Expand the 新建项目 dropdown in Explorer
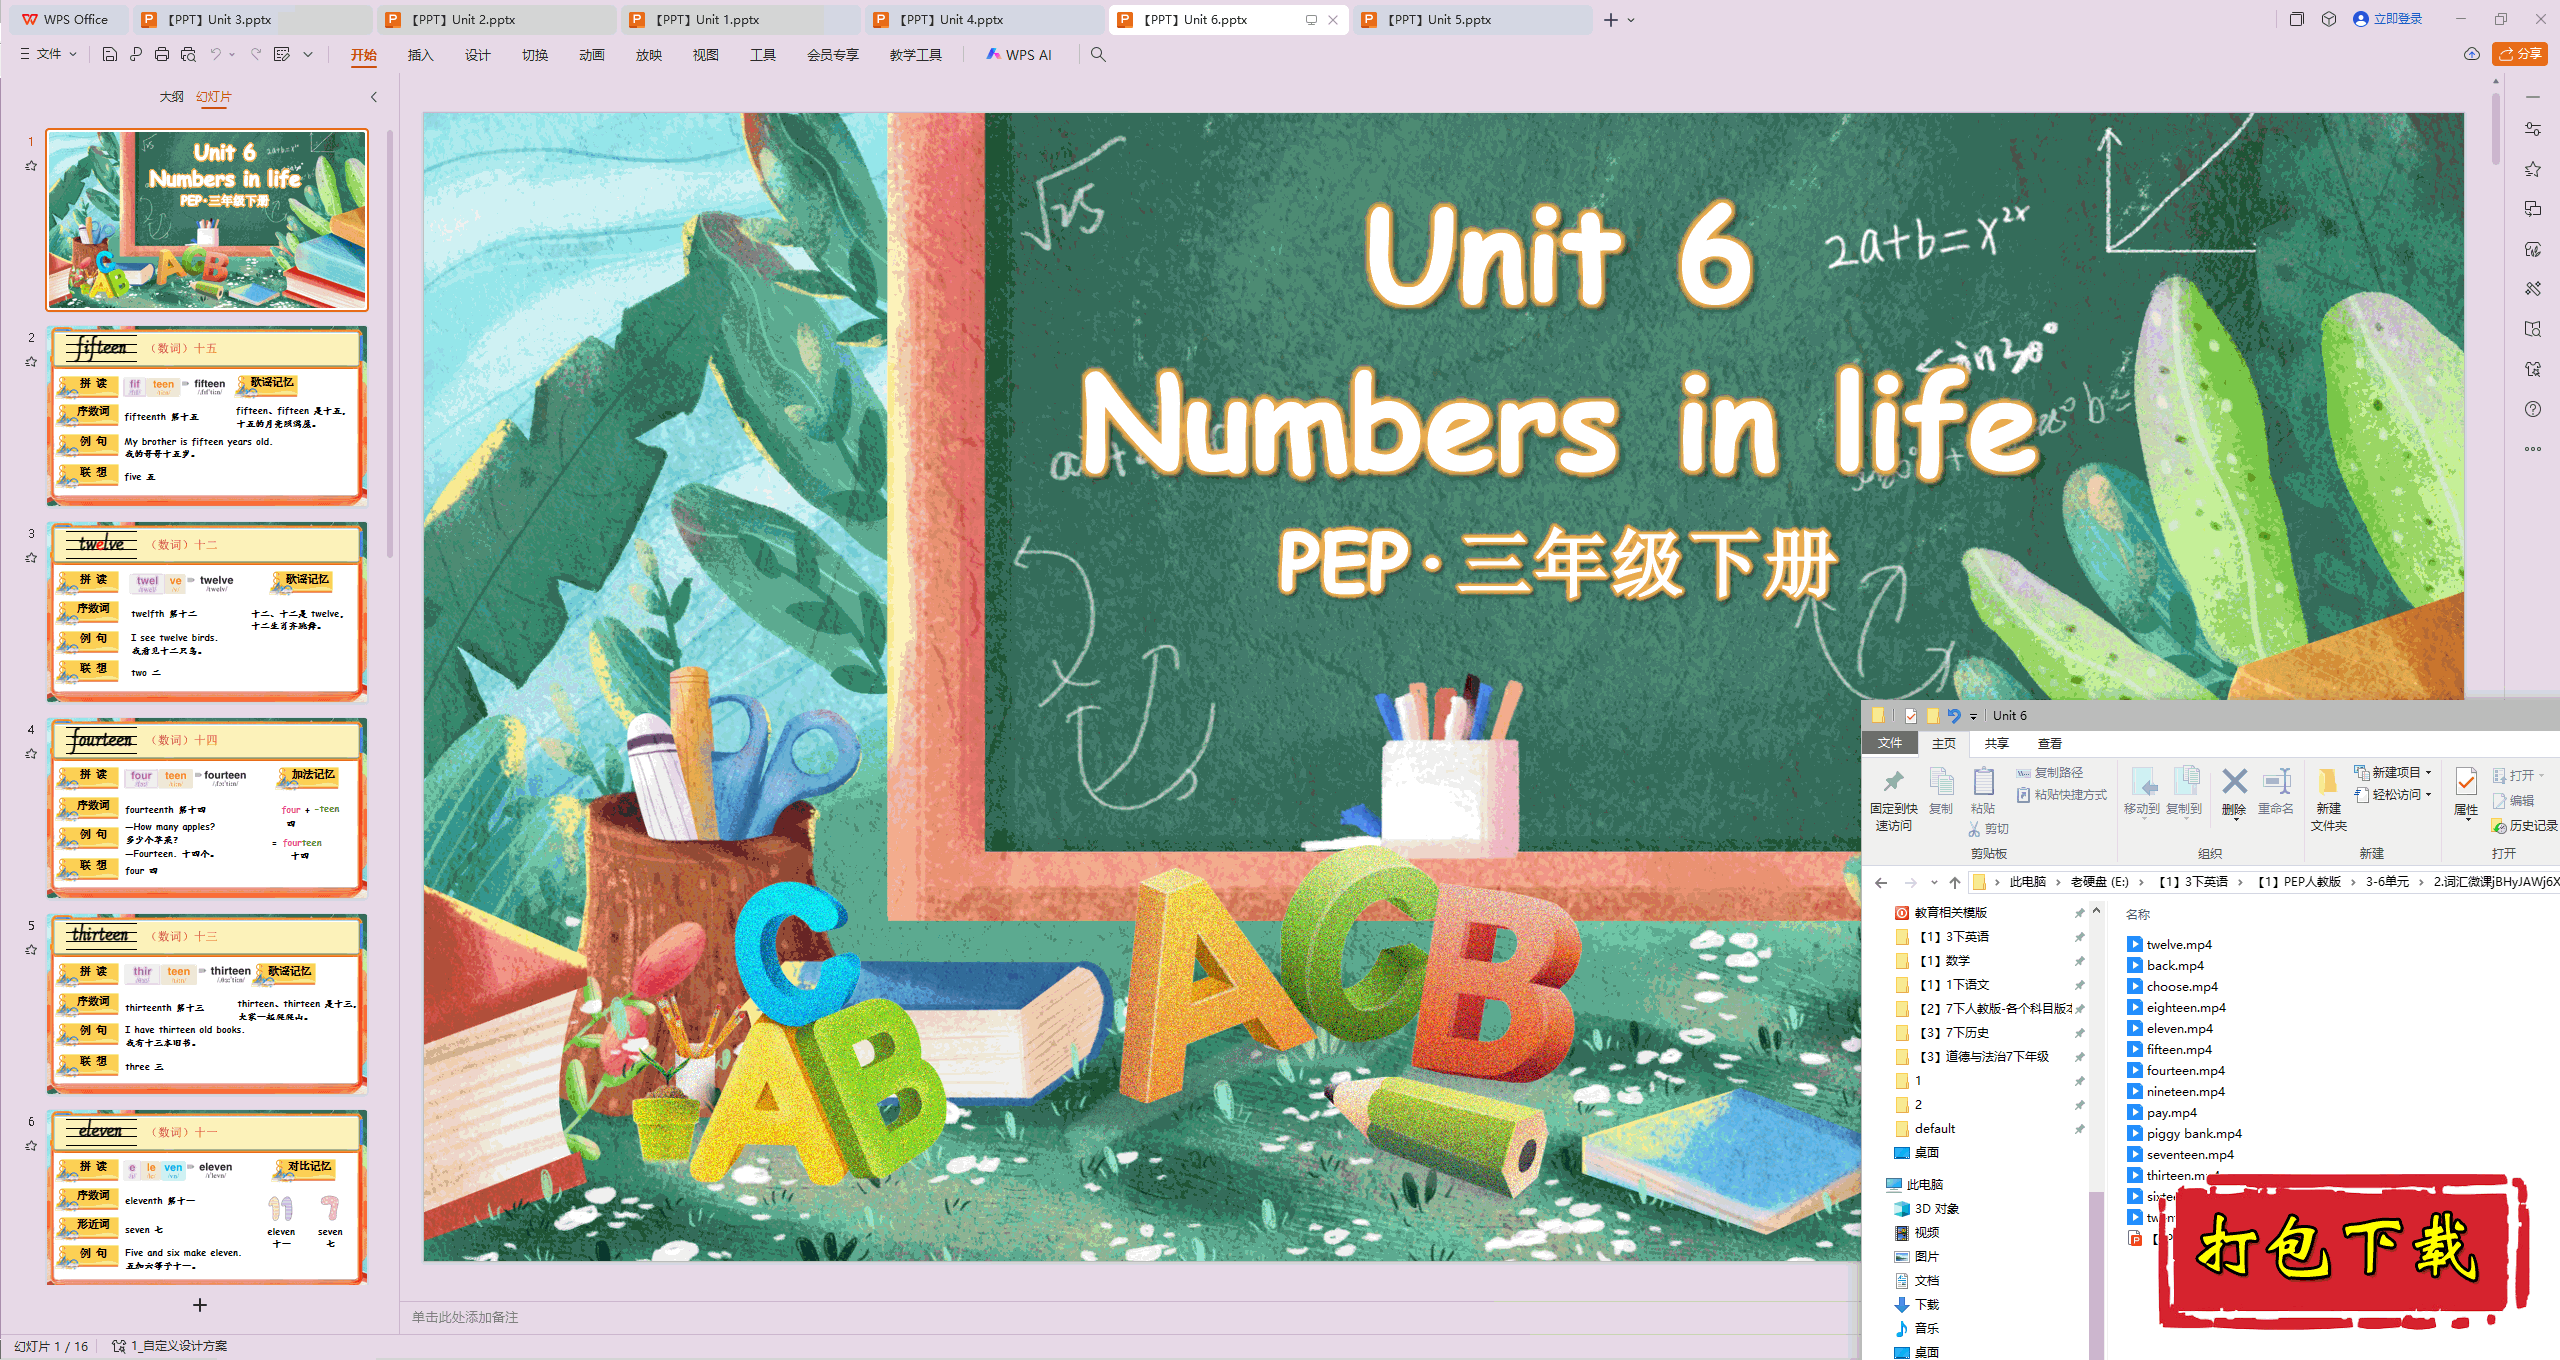This screenshot has width=2560, height=1360. pos(2428,773)
